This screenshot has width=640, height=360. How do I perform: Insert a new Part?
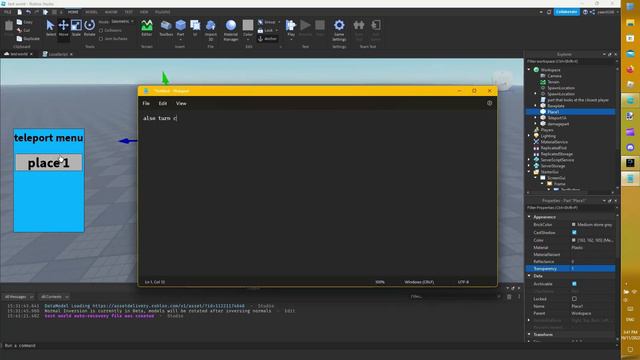pyautogui.click(x=180, y=28)
